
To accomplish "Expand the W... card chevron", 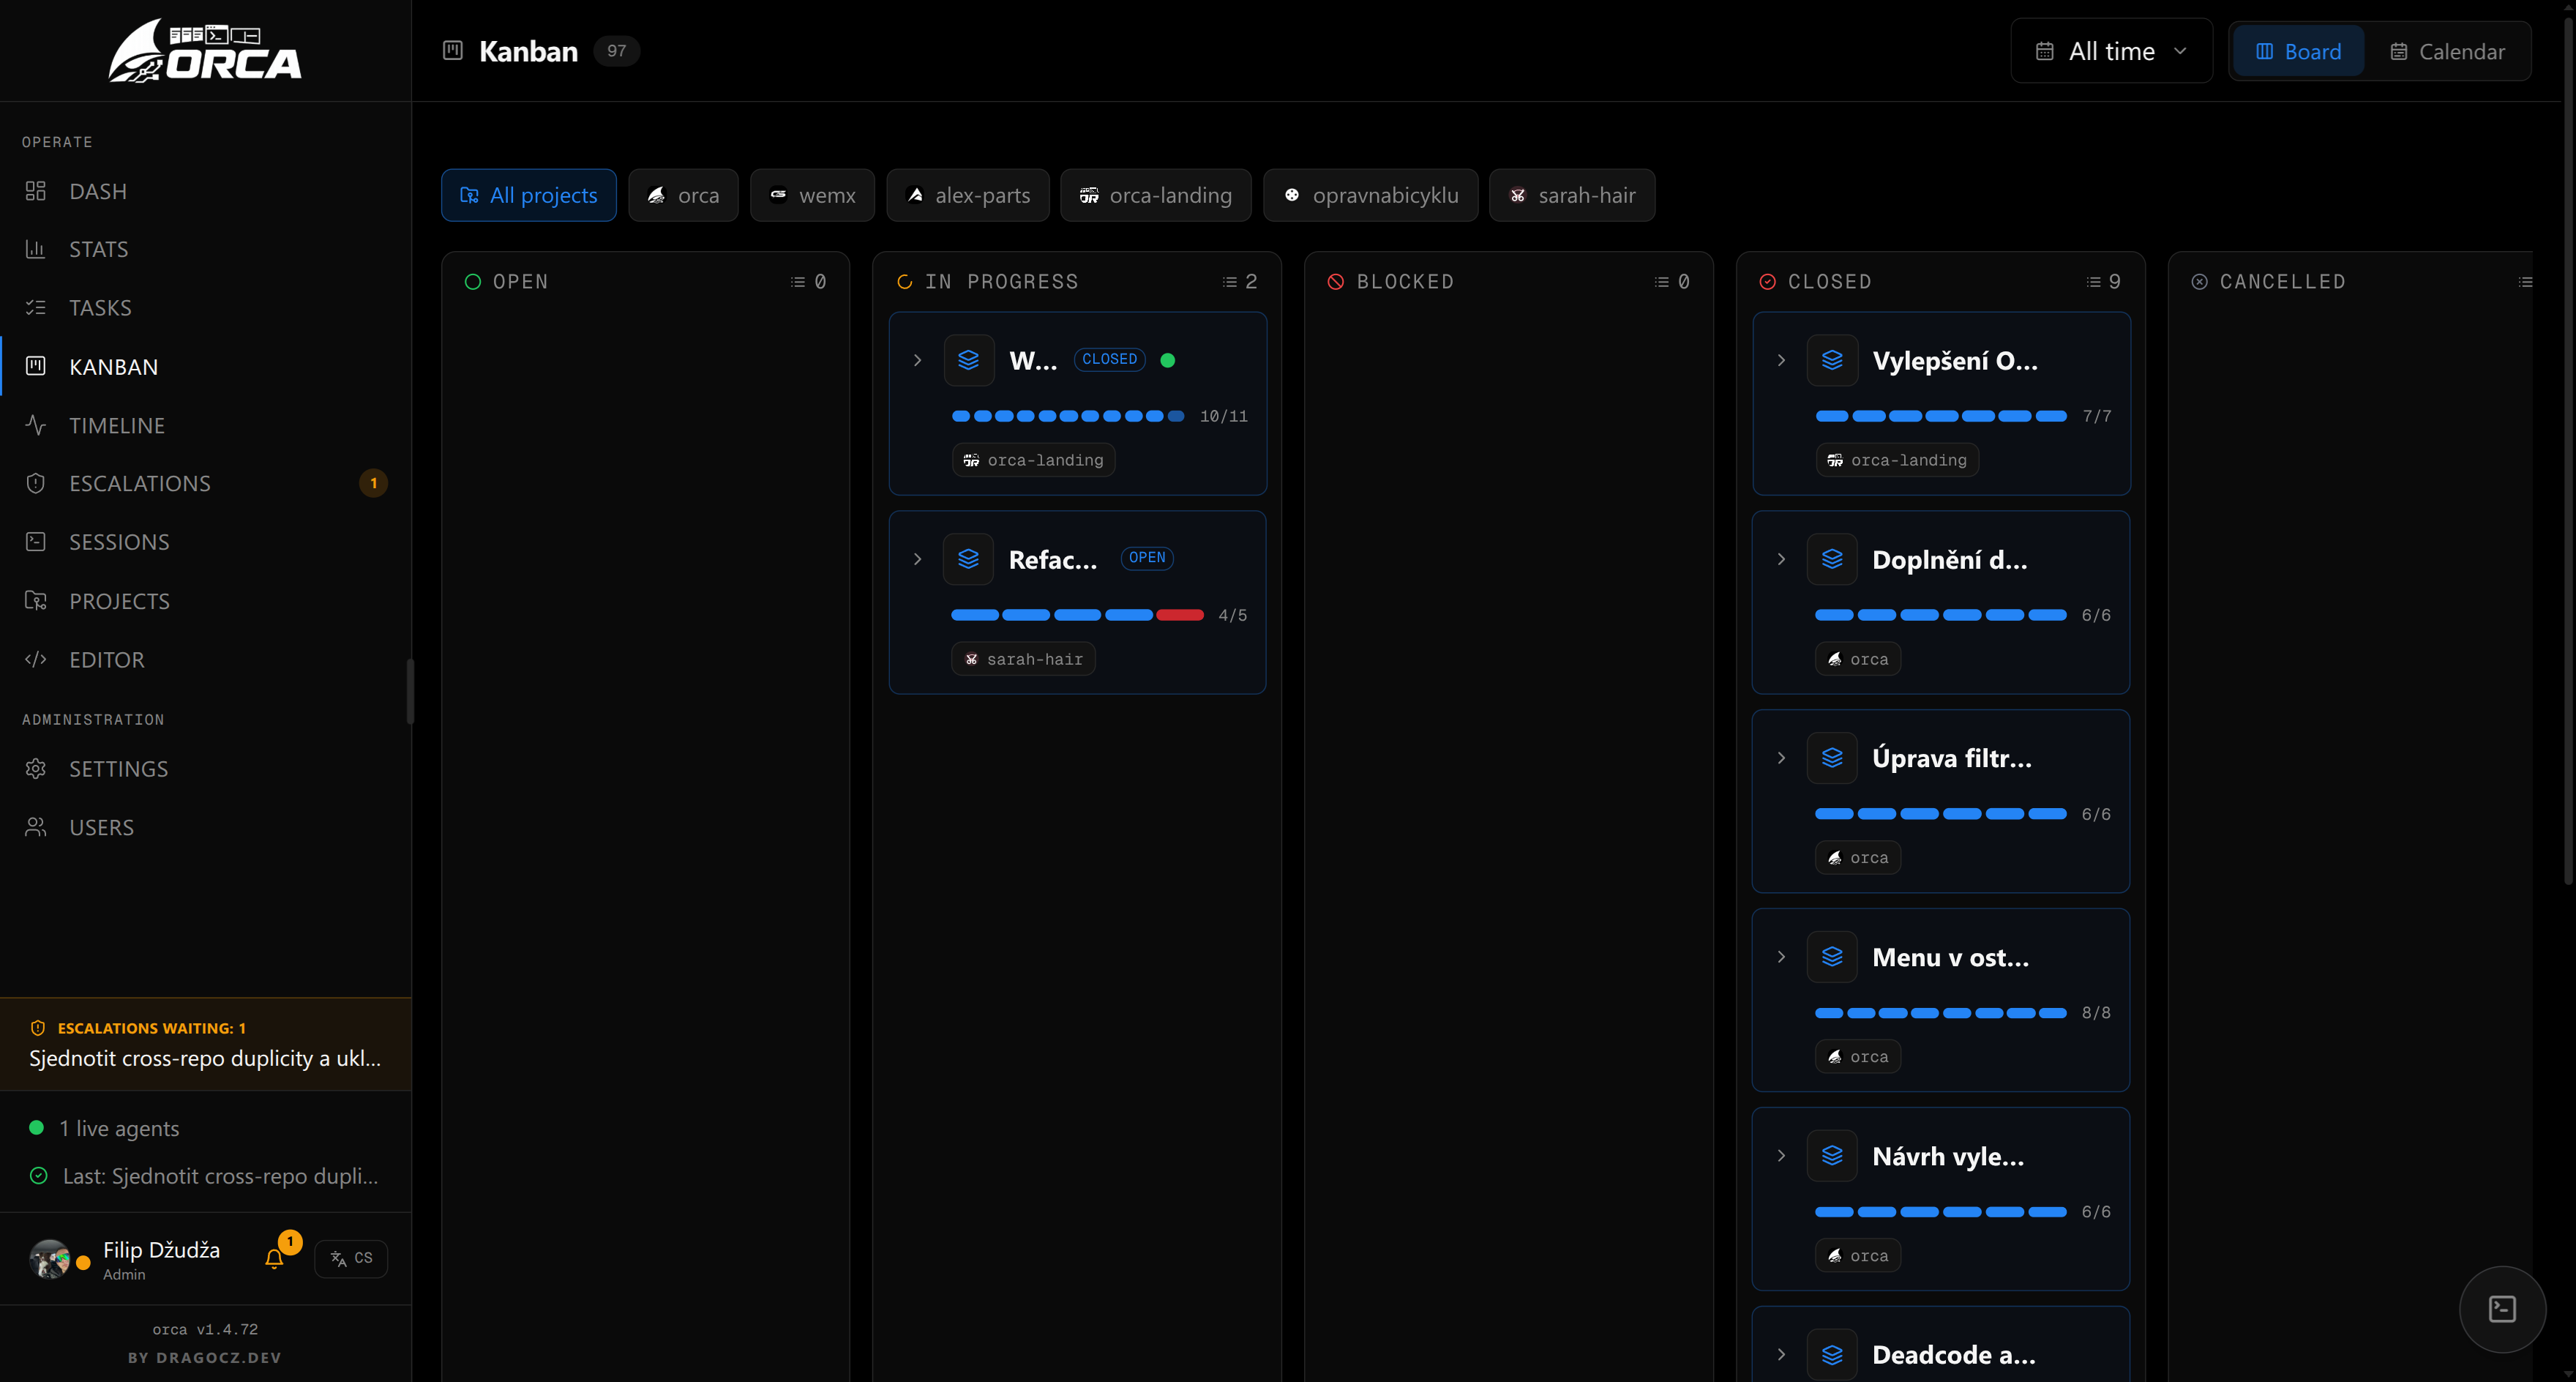I will pyautogui.click(x=918, y=360).
